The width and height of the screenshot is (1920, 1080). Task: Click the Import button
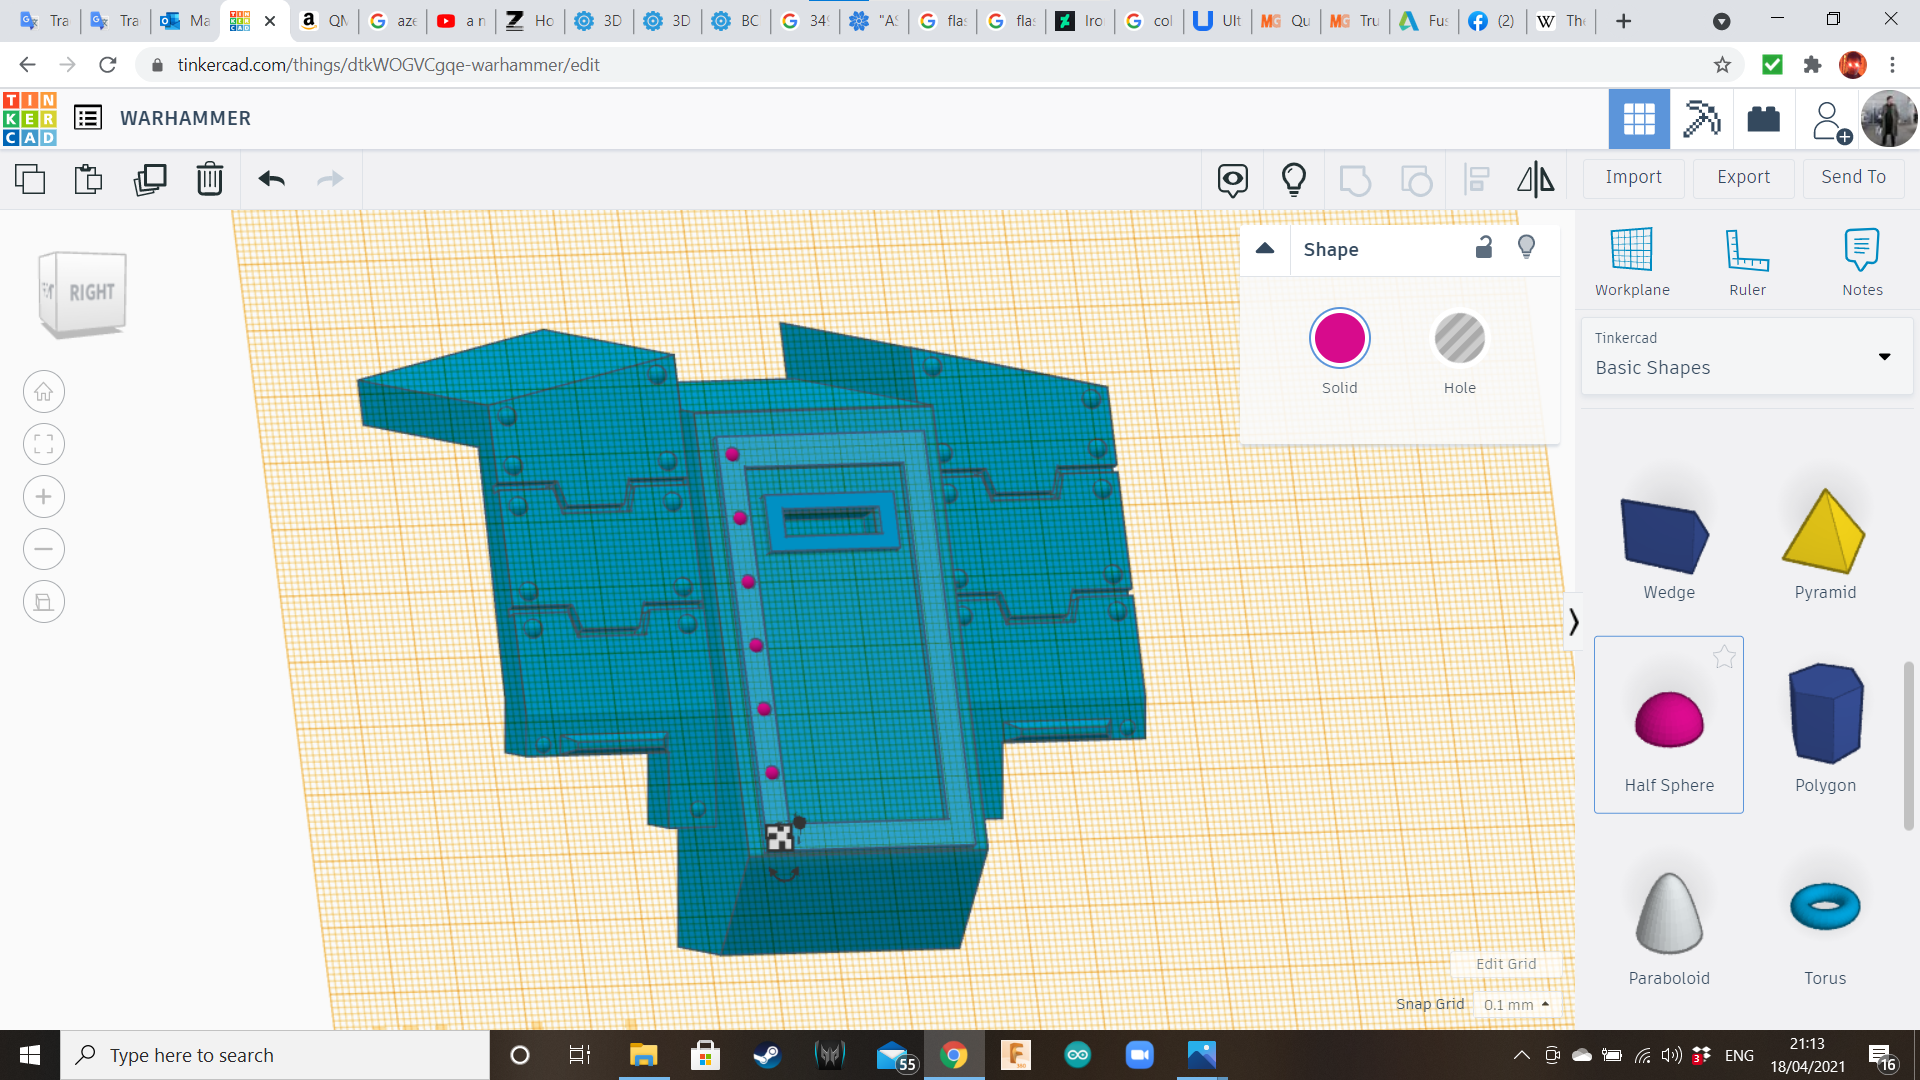click(1633, 177)
